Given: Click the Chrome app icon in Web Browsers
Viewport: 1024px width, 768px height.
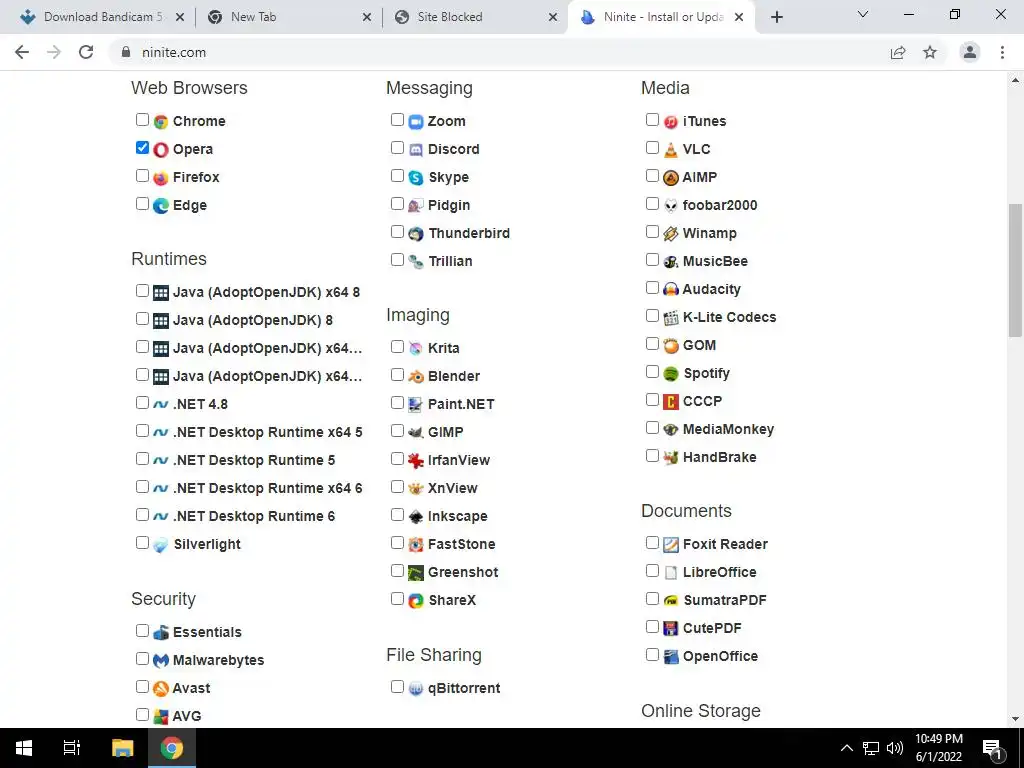Looking at the screenshot, I should (161, 121).
